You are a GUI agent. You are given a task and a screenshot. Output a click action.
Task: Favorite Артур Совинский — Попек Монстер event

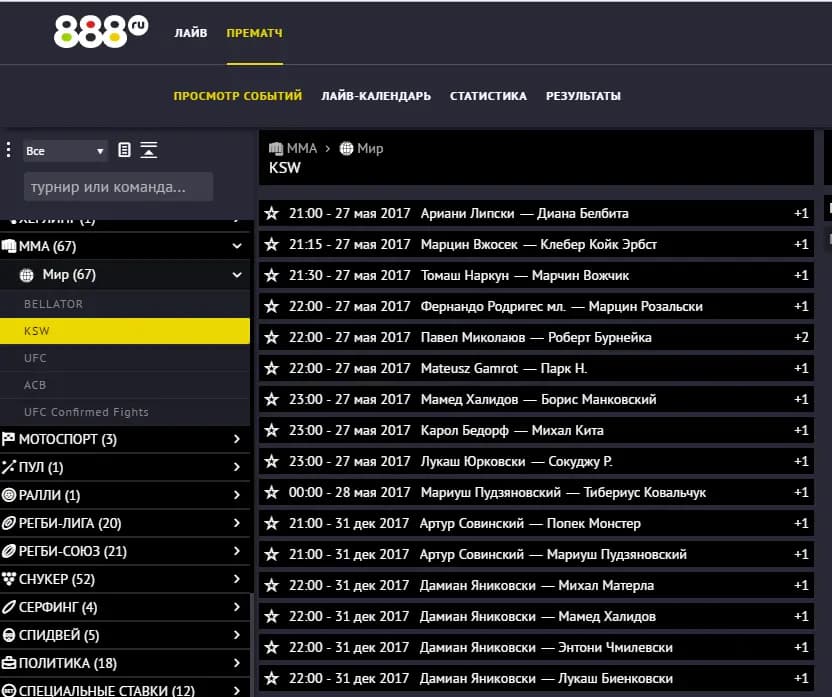tap(272, 523)
